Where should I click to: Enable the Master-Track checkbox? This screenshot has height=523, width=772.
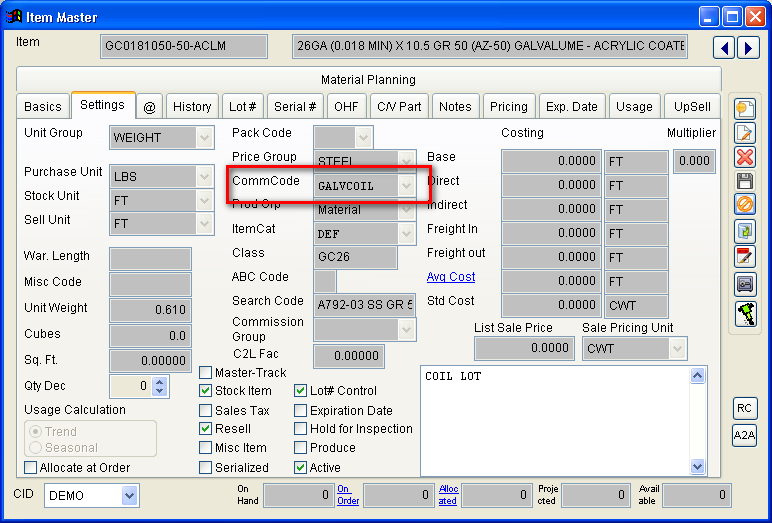tap(206, 373)
